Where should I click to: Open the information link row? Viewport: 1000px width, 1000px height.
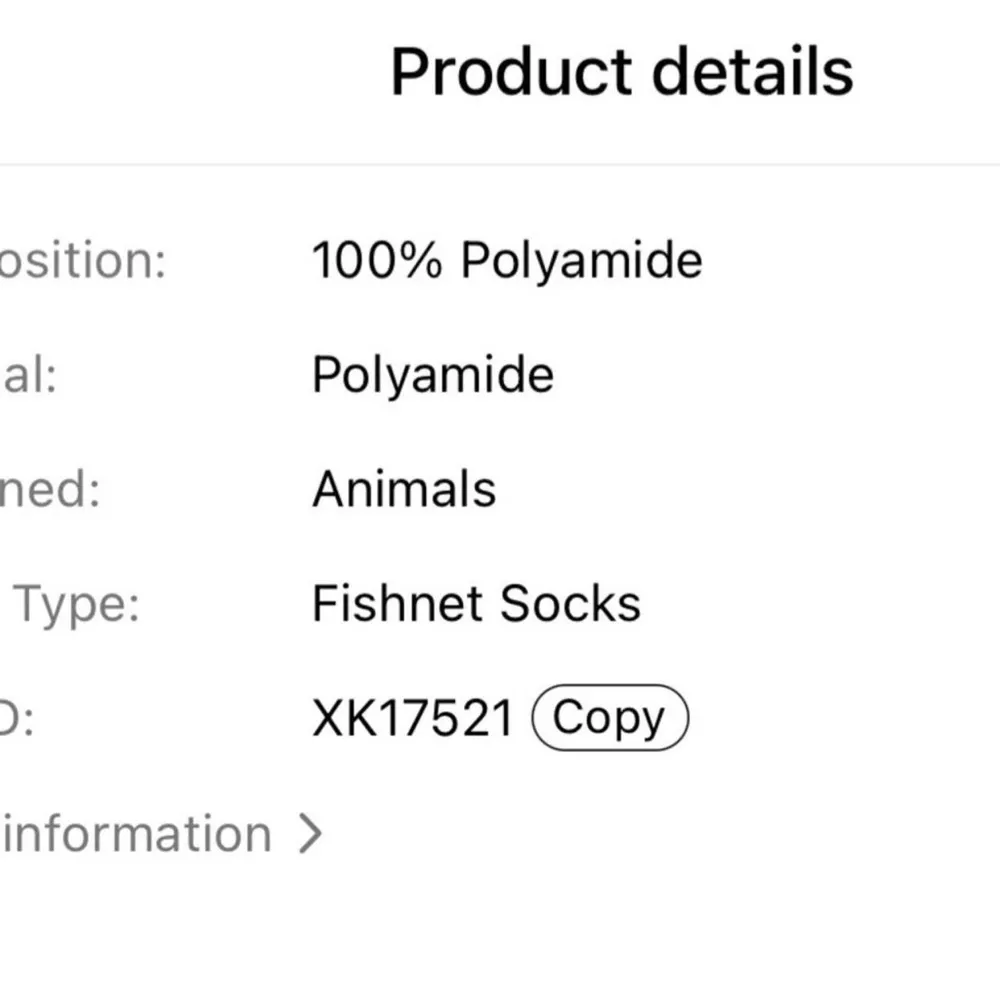pyautogui.click(x=135, y=833)
